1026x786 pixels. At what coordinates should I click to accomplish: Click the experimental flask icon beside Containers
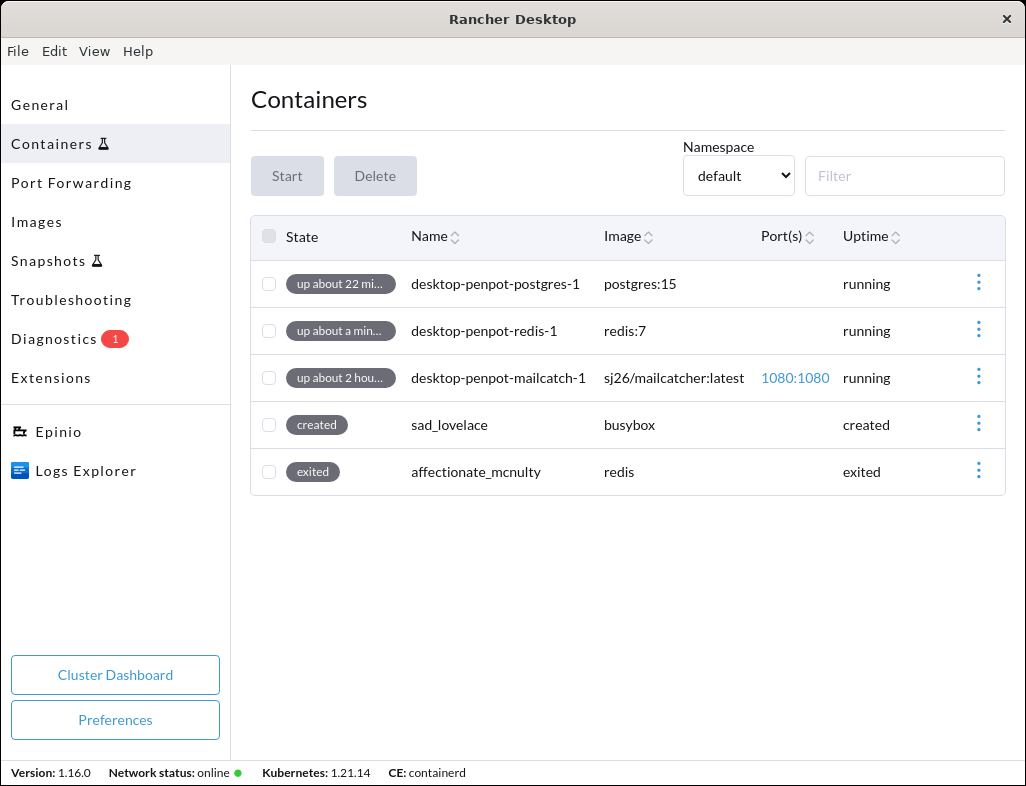[103, 143]
